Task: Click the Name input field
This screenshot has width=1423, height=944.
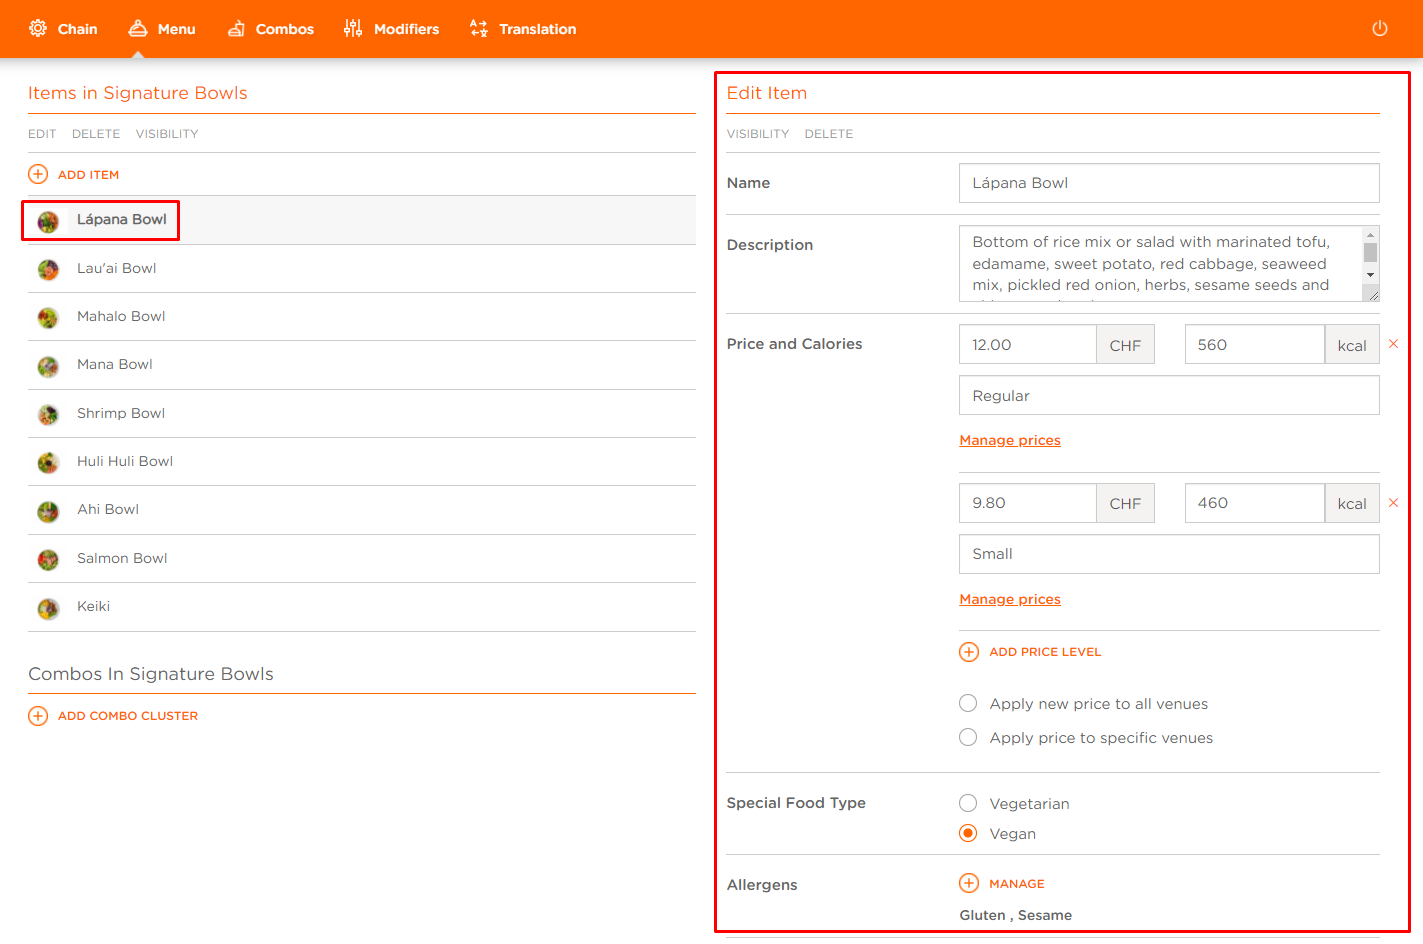Action: (x=1168, y=183)
